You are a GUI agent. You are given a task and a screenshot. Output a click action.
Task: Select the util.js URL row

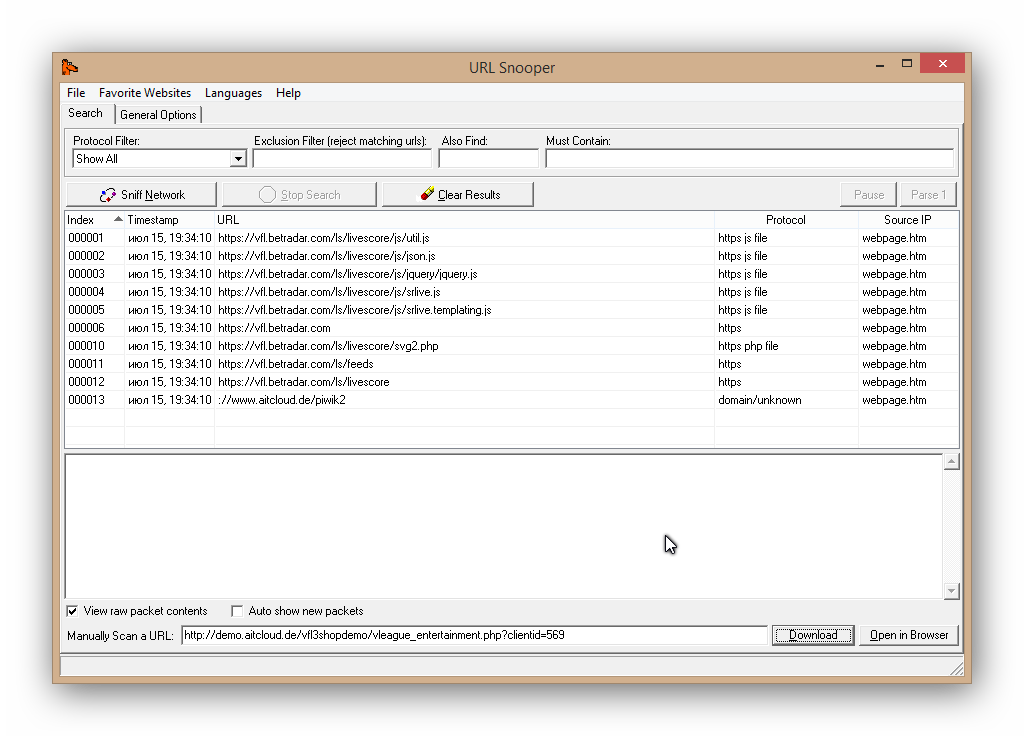click(512, 238)
